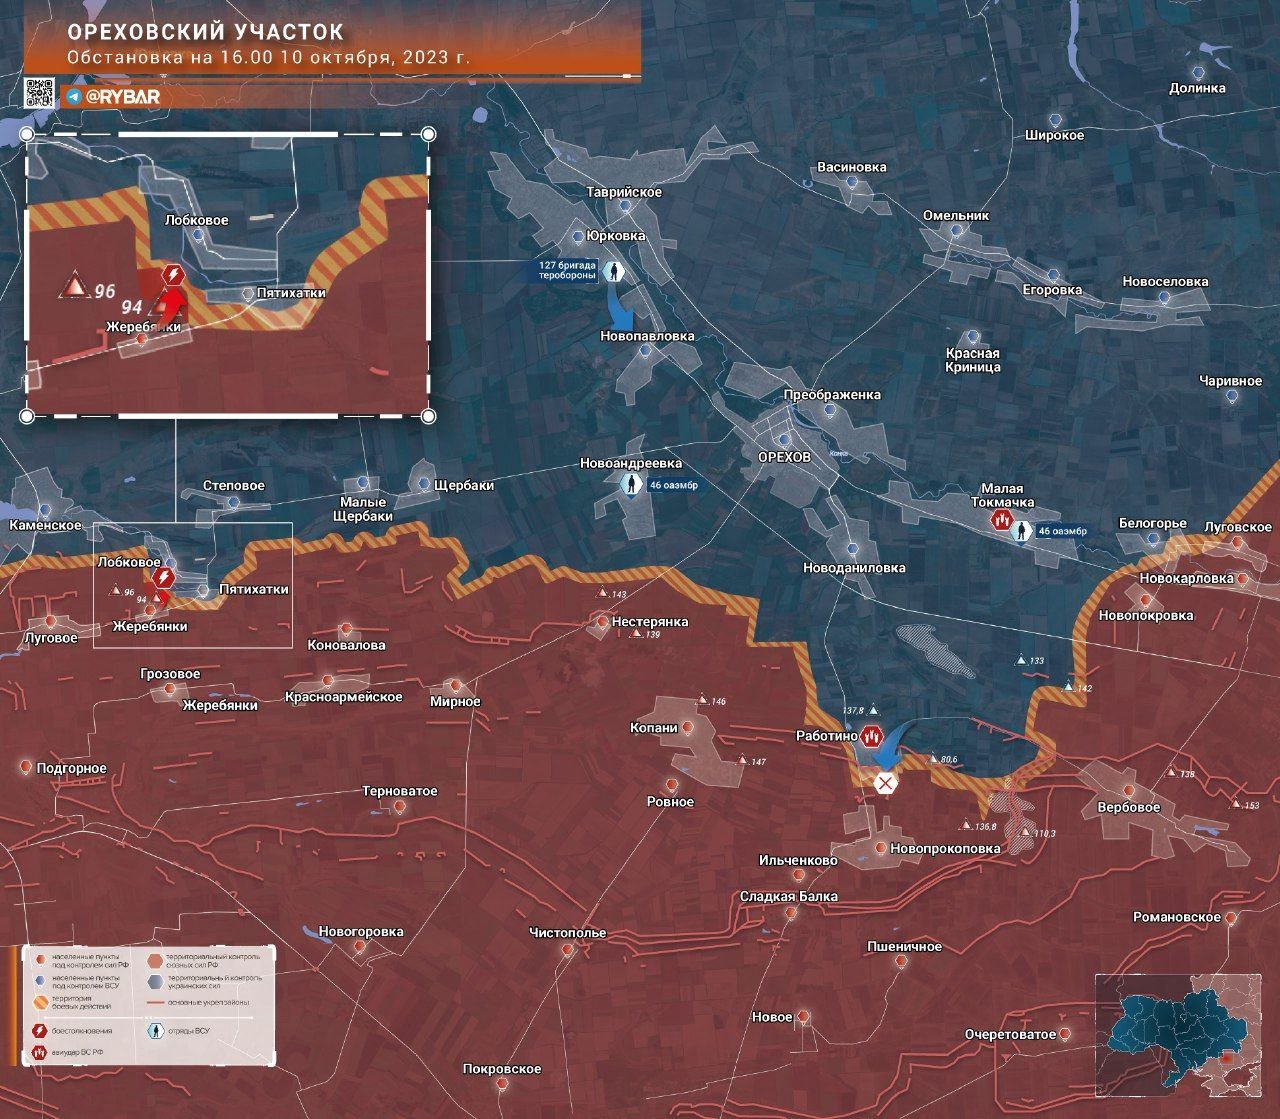Viewport: 1280px width, 1119px height.
Task: Click the airstrike icon at Работино
Action: click(x=871, y=737)
